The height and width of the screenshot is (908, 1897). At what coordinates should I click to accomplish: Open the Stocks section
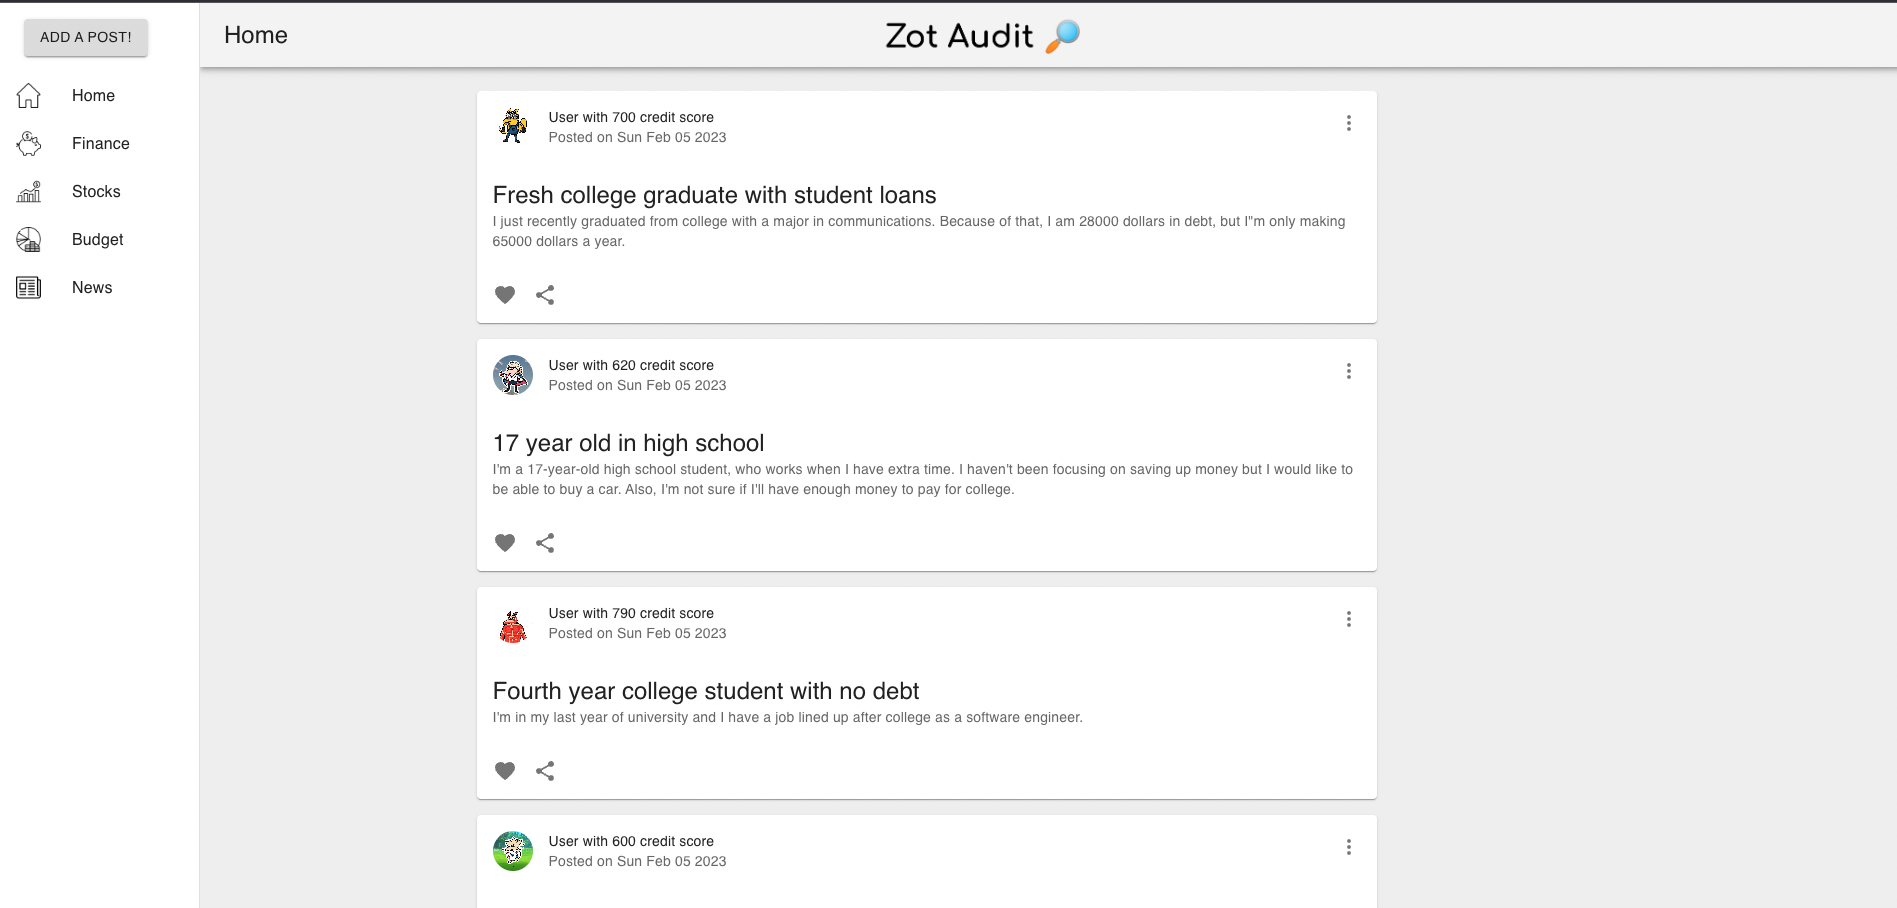[96, 192]
